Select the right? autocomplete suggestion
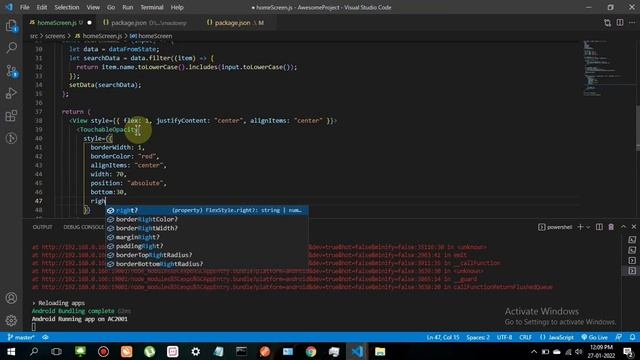This screenshot has height=360, width=640. [x=207, y=210]
